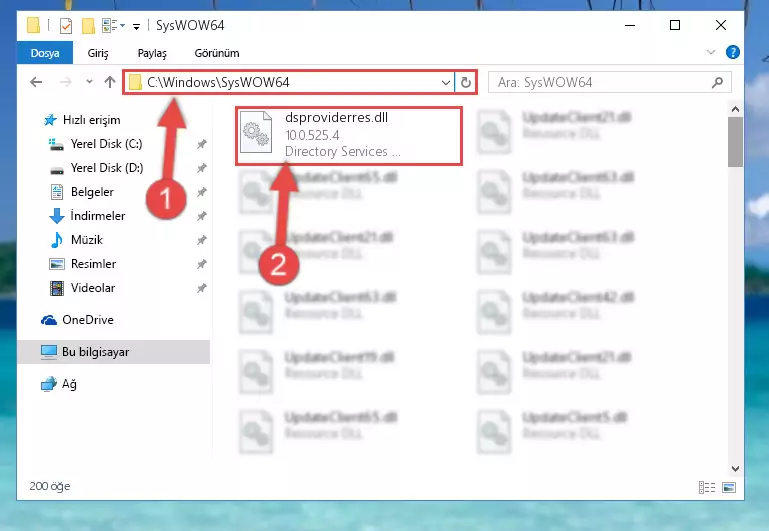Screen dimensions: 769x531
Task: Click the pin icon next to Resimler
Action: point(202,264)
